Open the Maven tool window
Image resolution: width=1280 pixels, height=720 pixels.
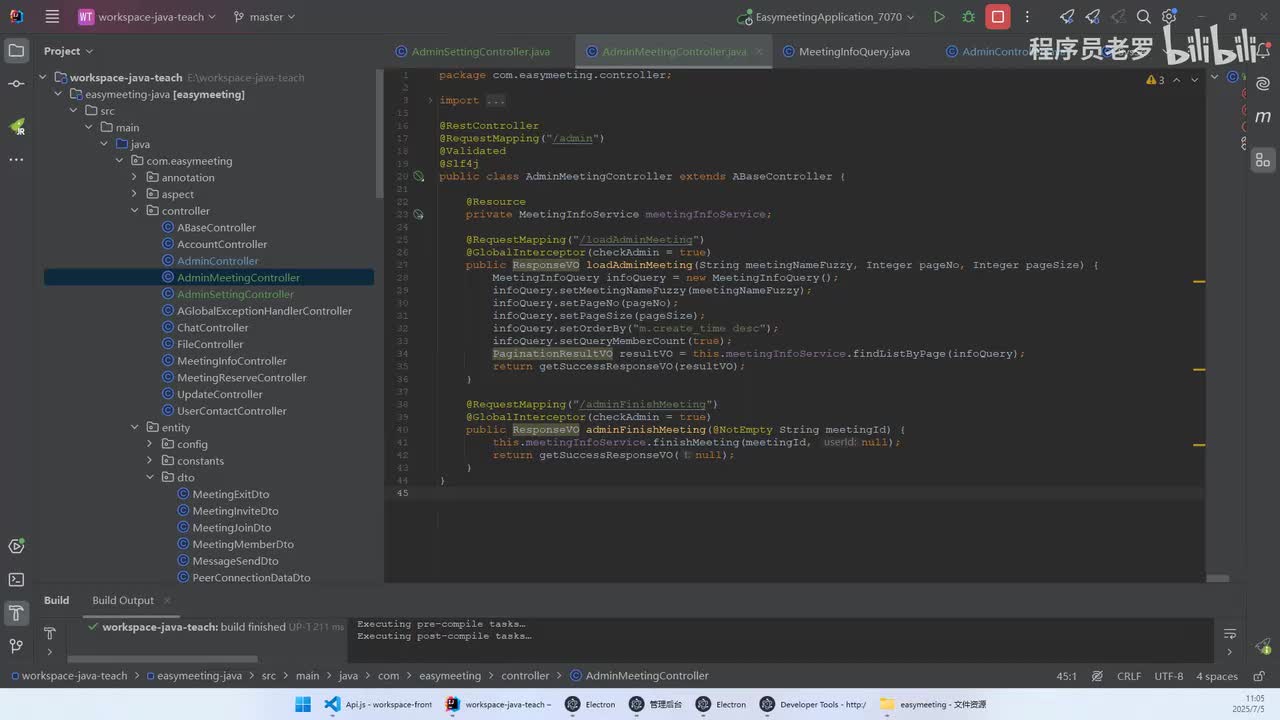1263,117
